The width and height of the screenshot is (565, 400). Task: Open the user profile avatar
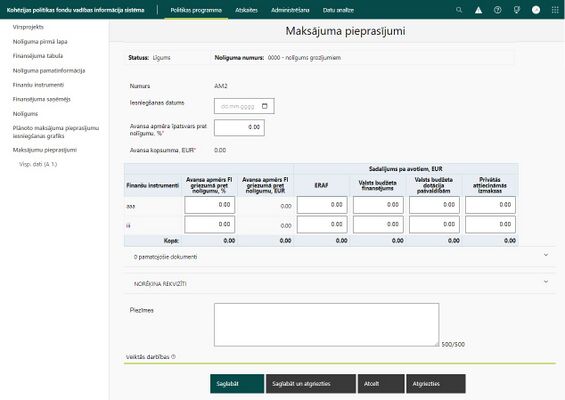point(536,10)
